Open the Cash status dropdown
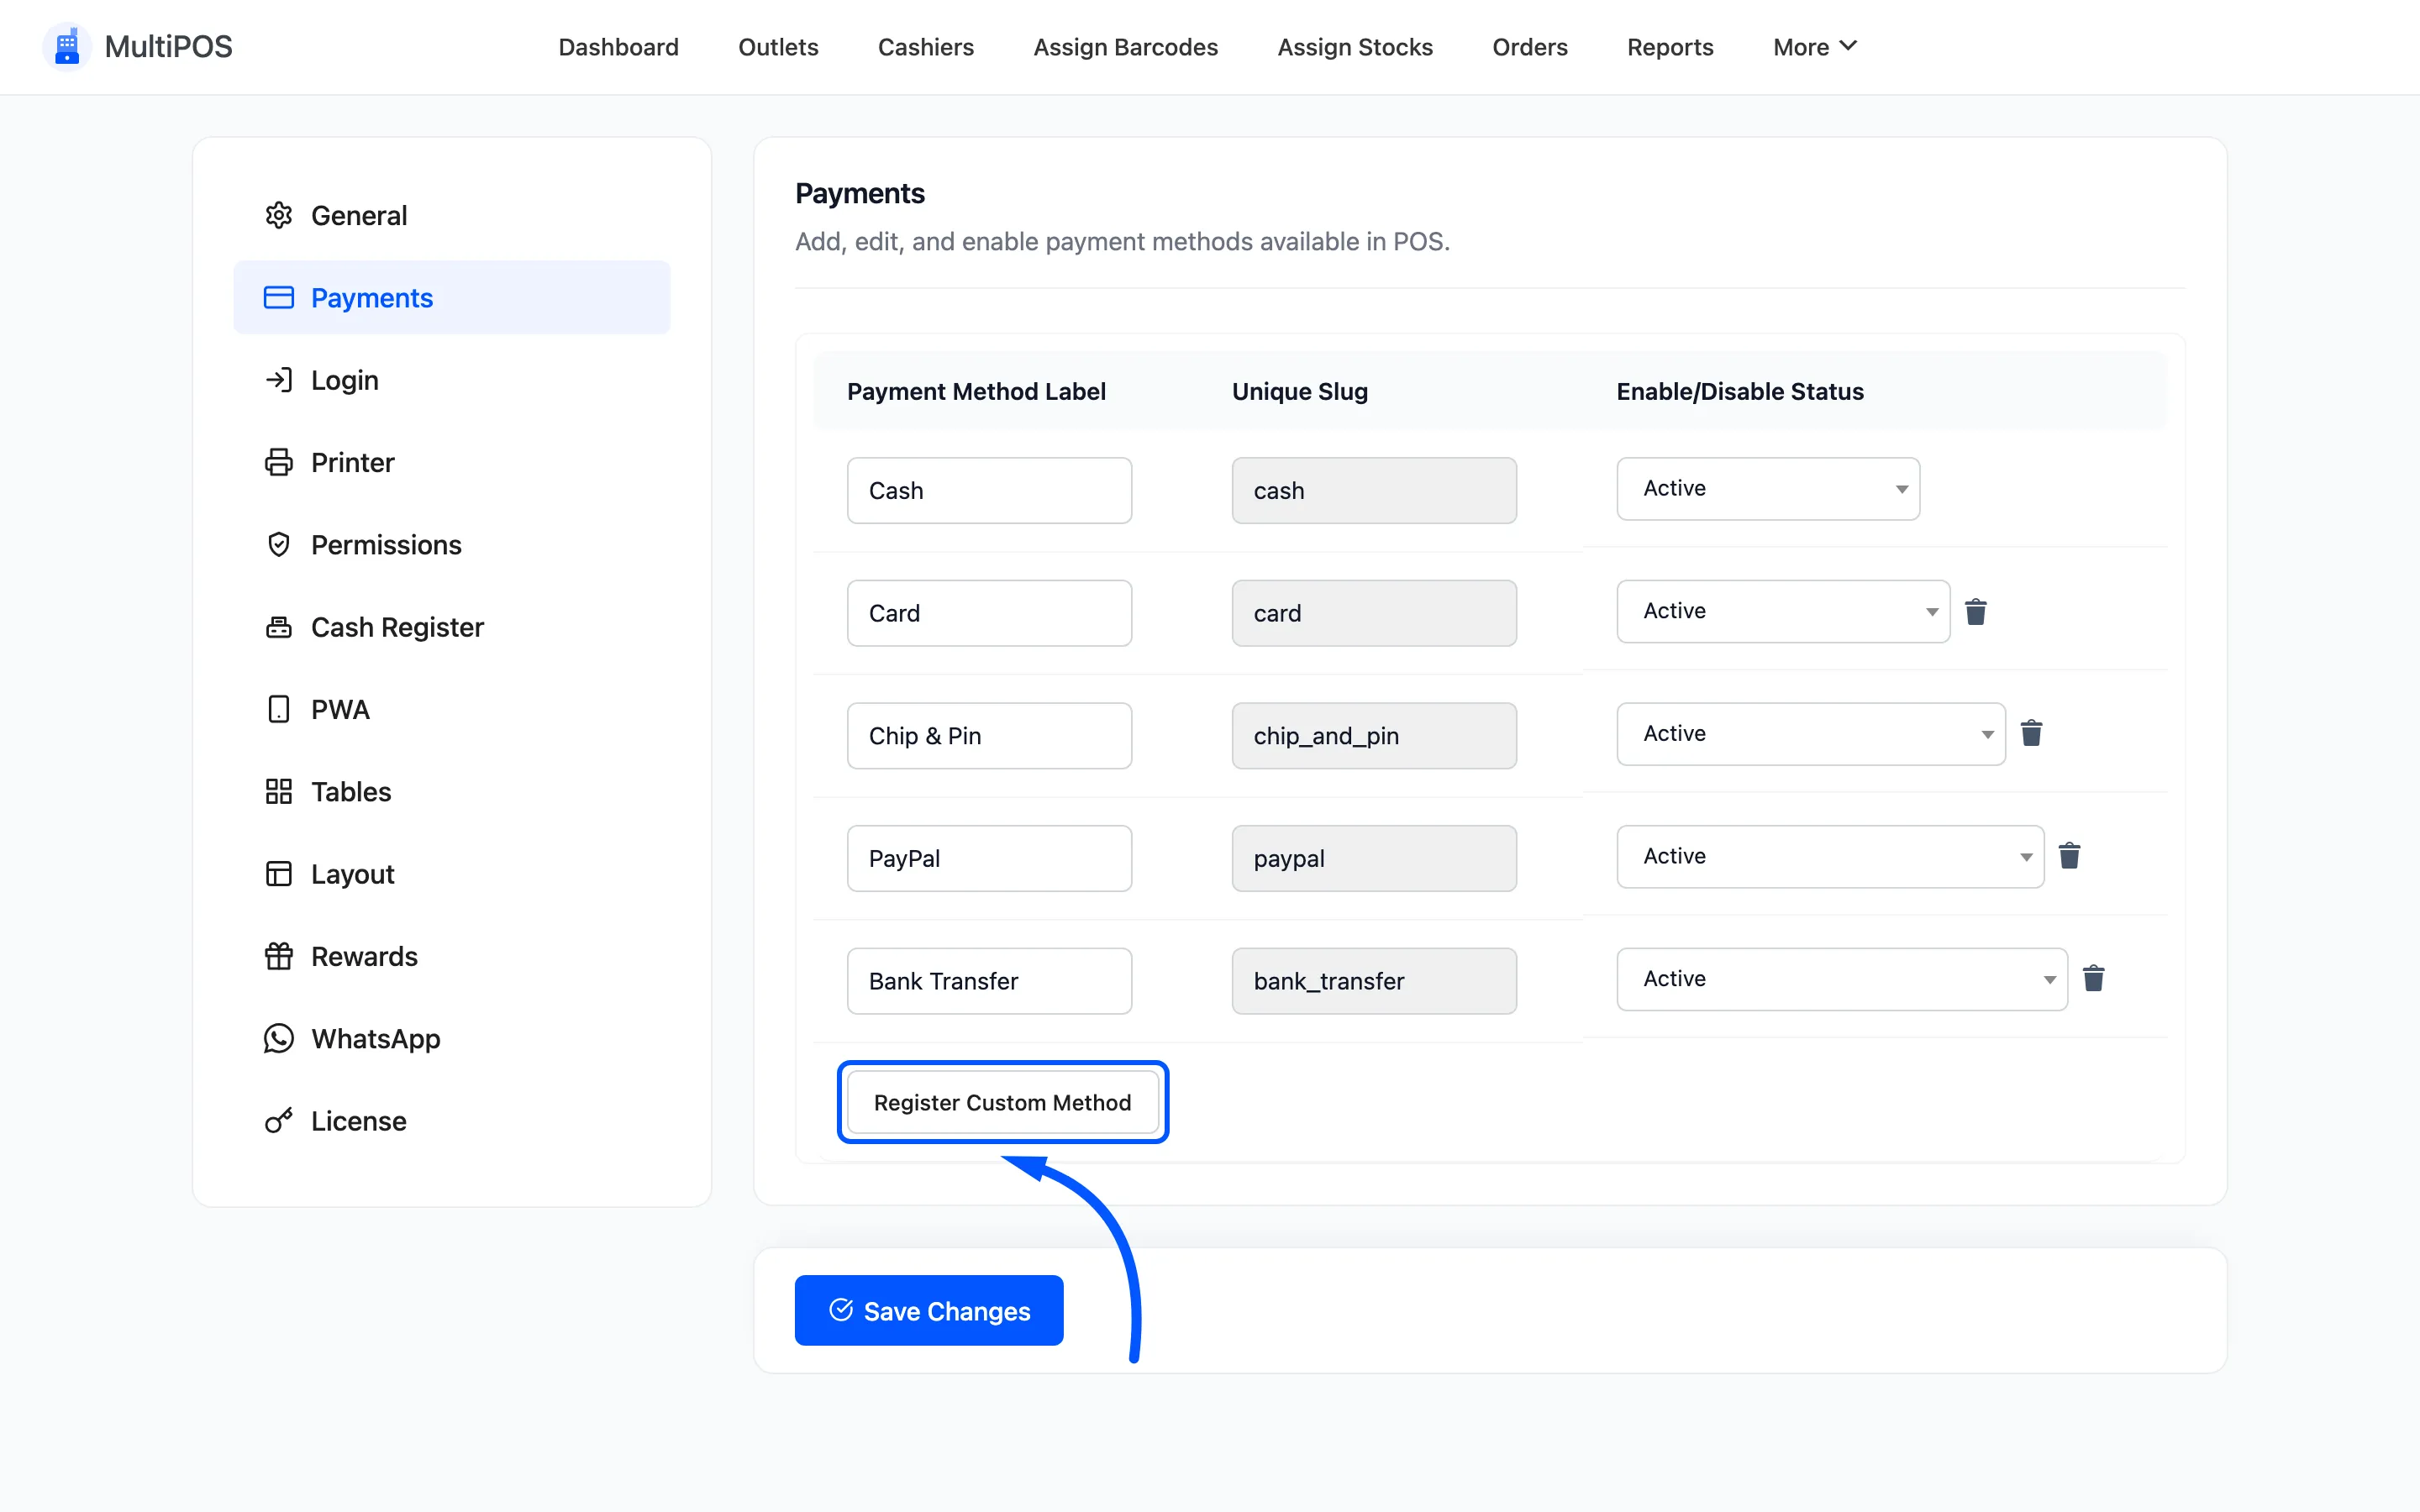The width and height of the screenshot is (2420, 1512). point(1768,489)
